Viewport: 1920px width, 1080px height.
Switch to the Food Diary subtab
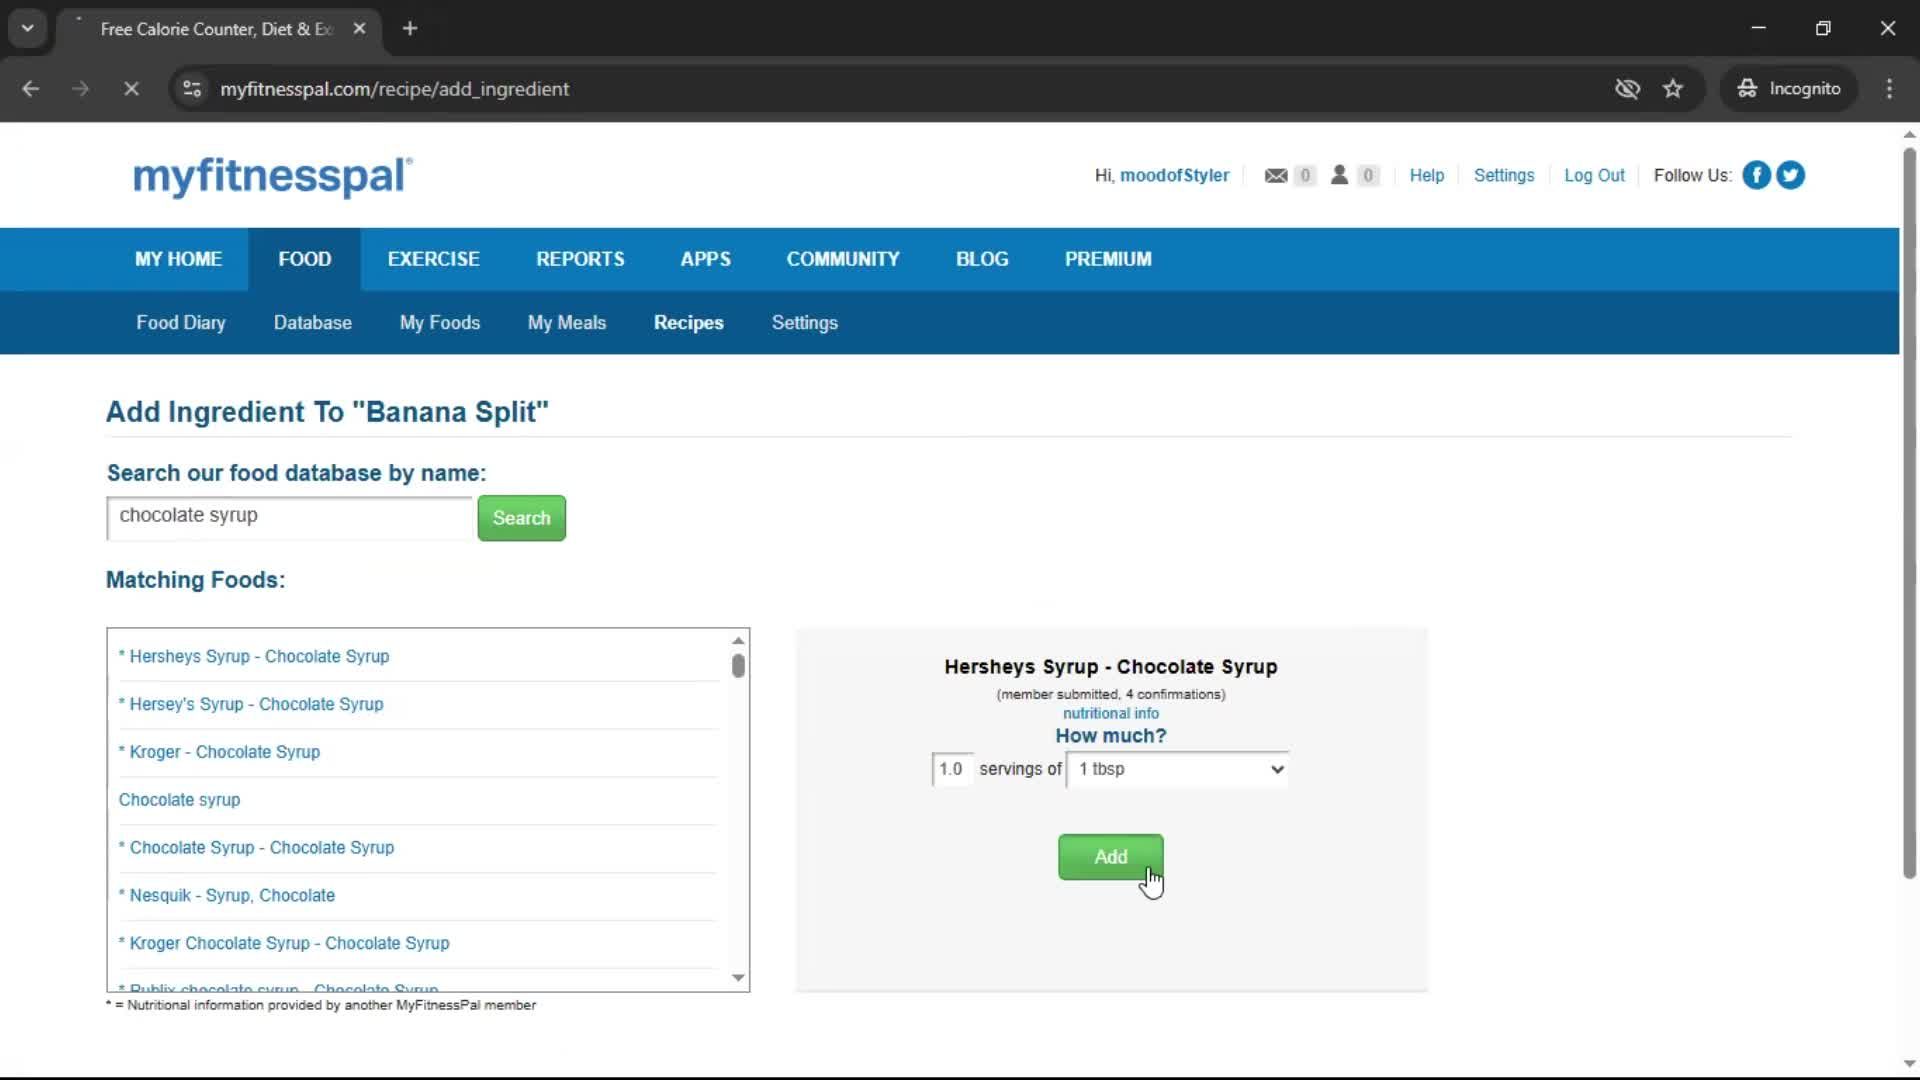click(x=181, y=323)
